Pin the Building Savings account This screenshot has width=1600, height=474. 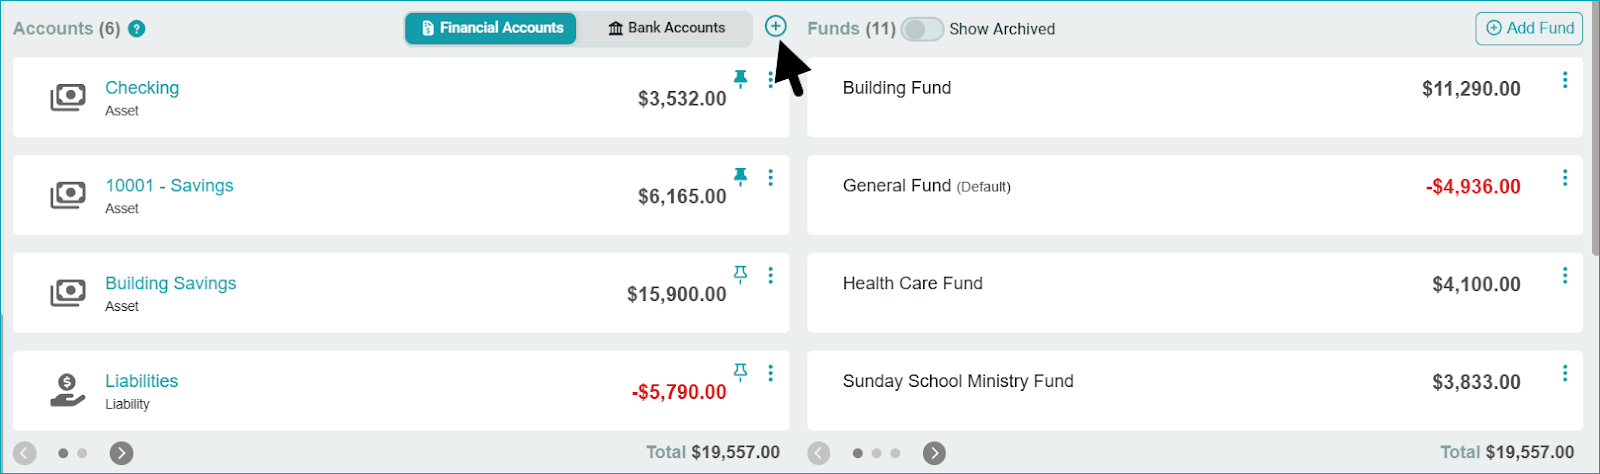(x=740, y=273)
